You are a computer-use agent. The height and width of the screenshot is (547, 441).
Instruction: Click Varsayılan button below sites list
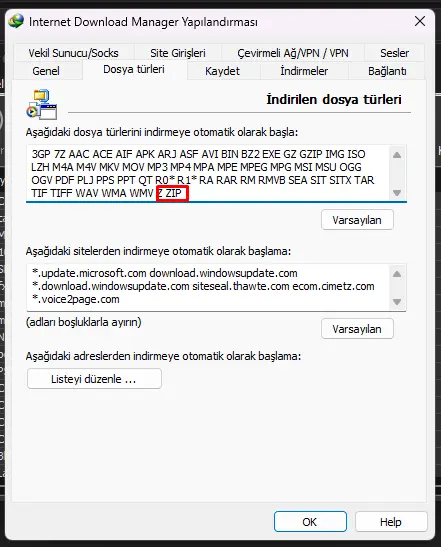pyautogui.click(x=357, y=329)
